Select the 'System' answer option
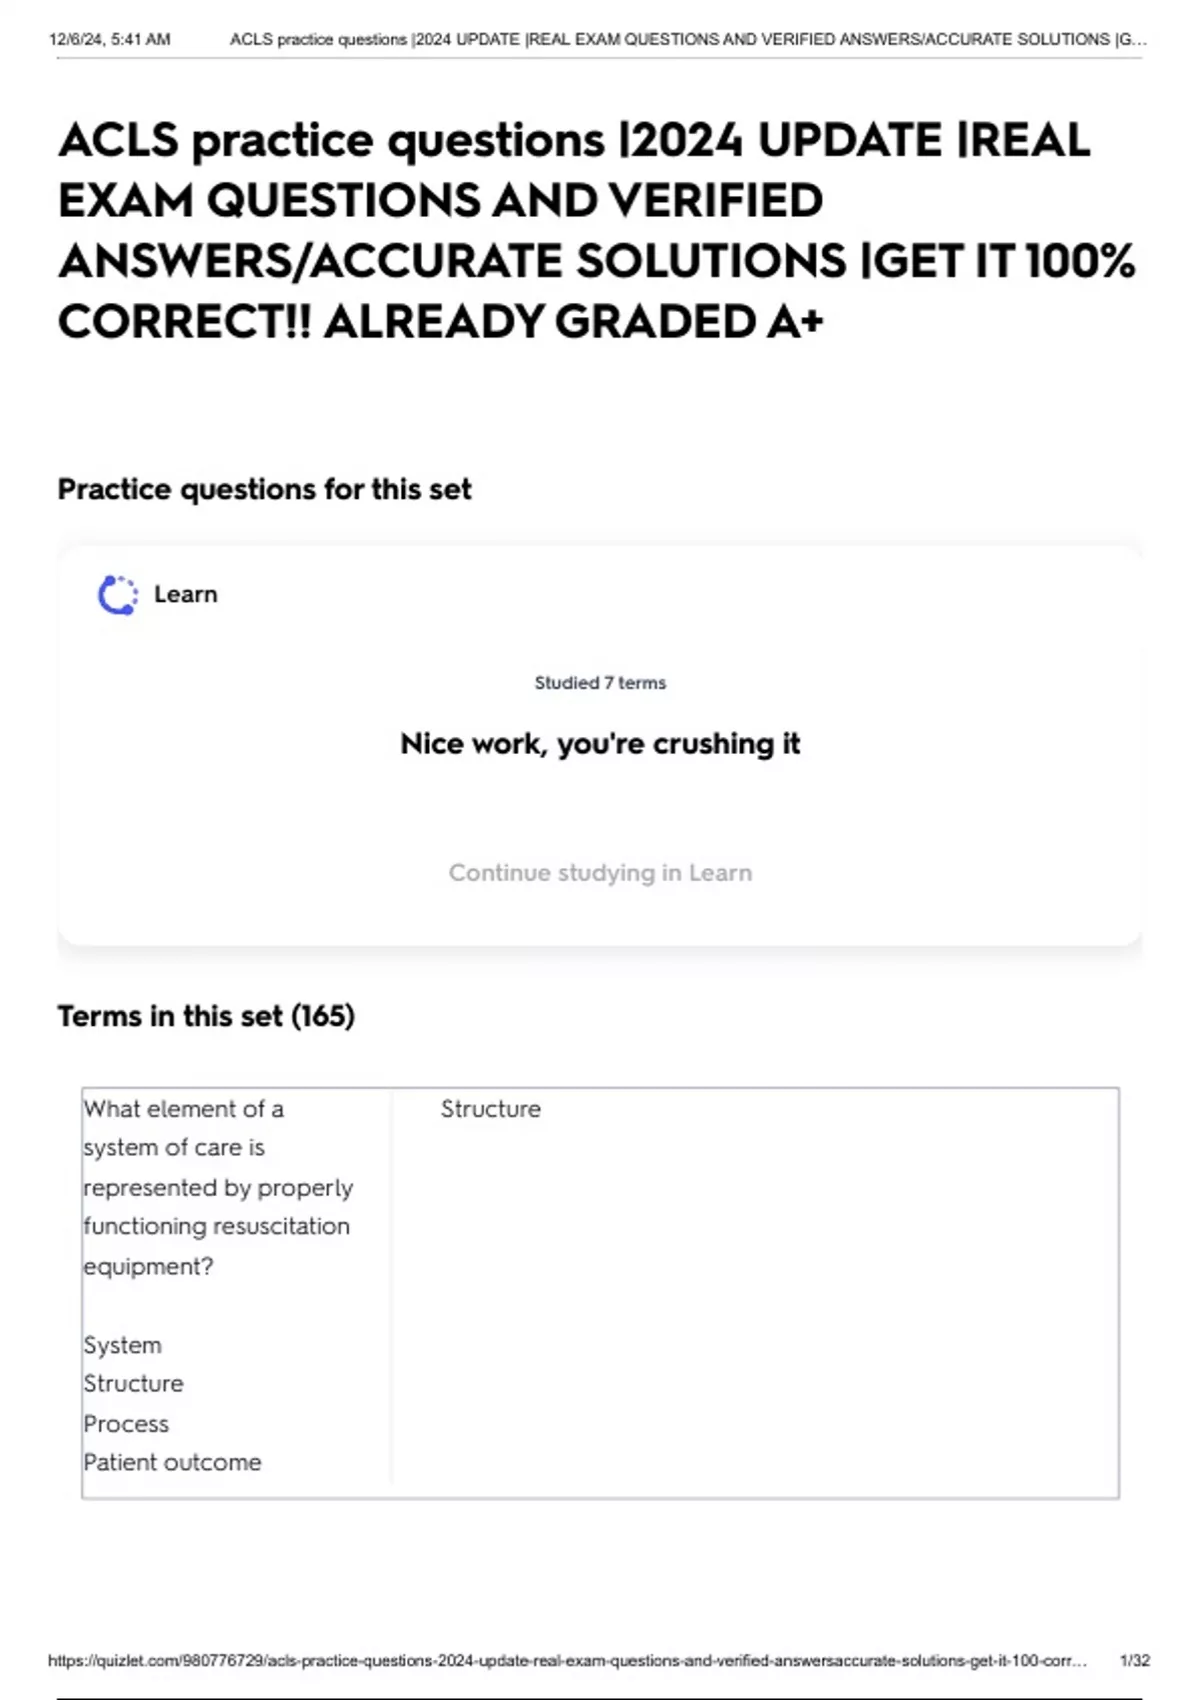The height and width of the screenshot is (1700, 1200). (122, 1345)
